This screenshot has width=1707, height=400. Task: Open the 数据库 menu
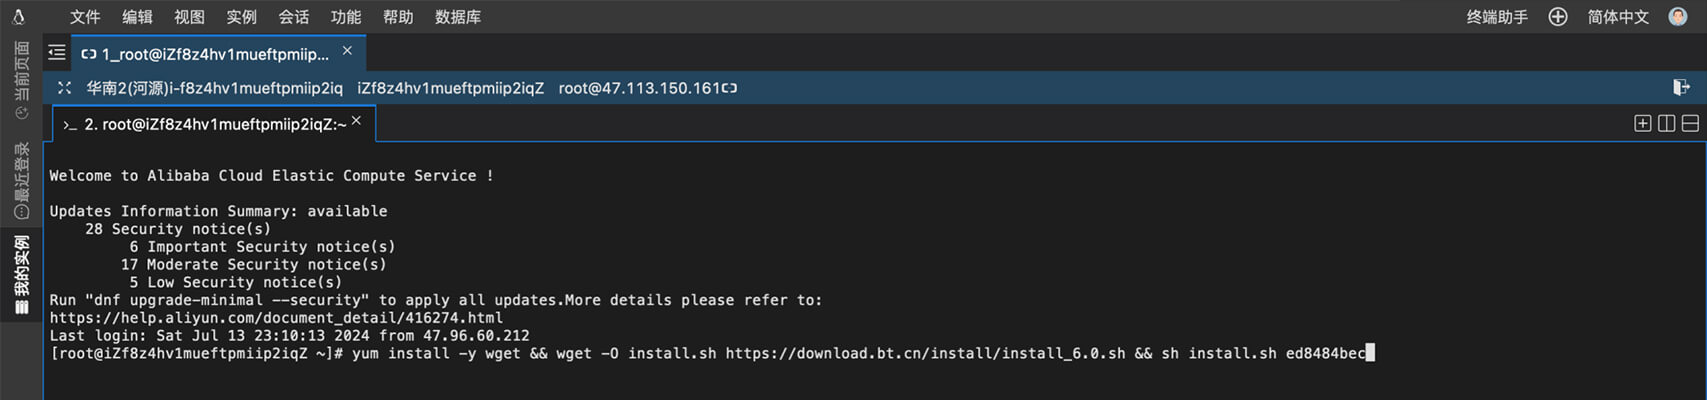(458, 17)
